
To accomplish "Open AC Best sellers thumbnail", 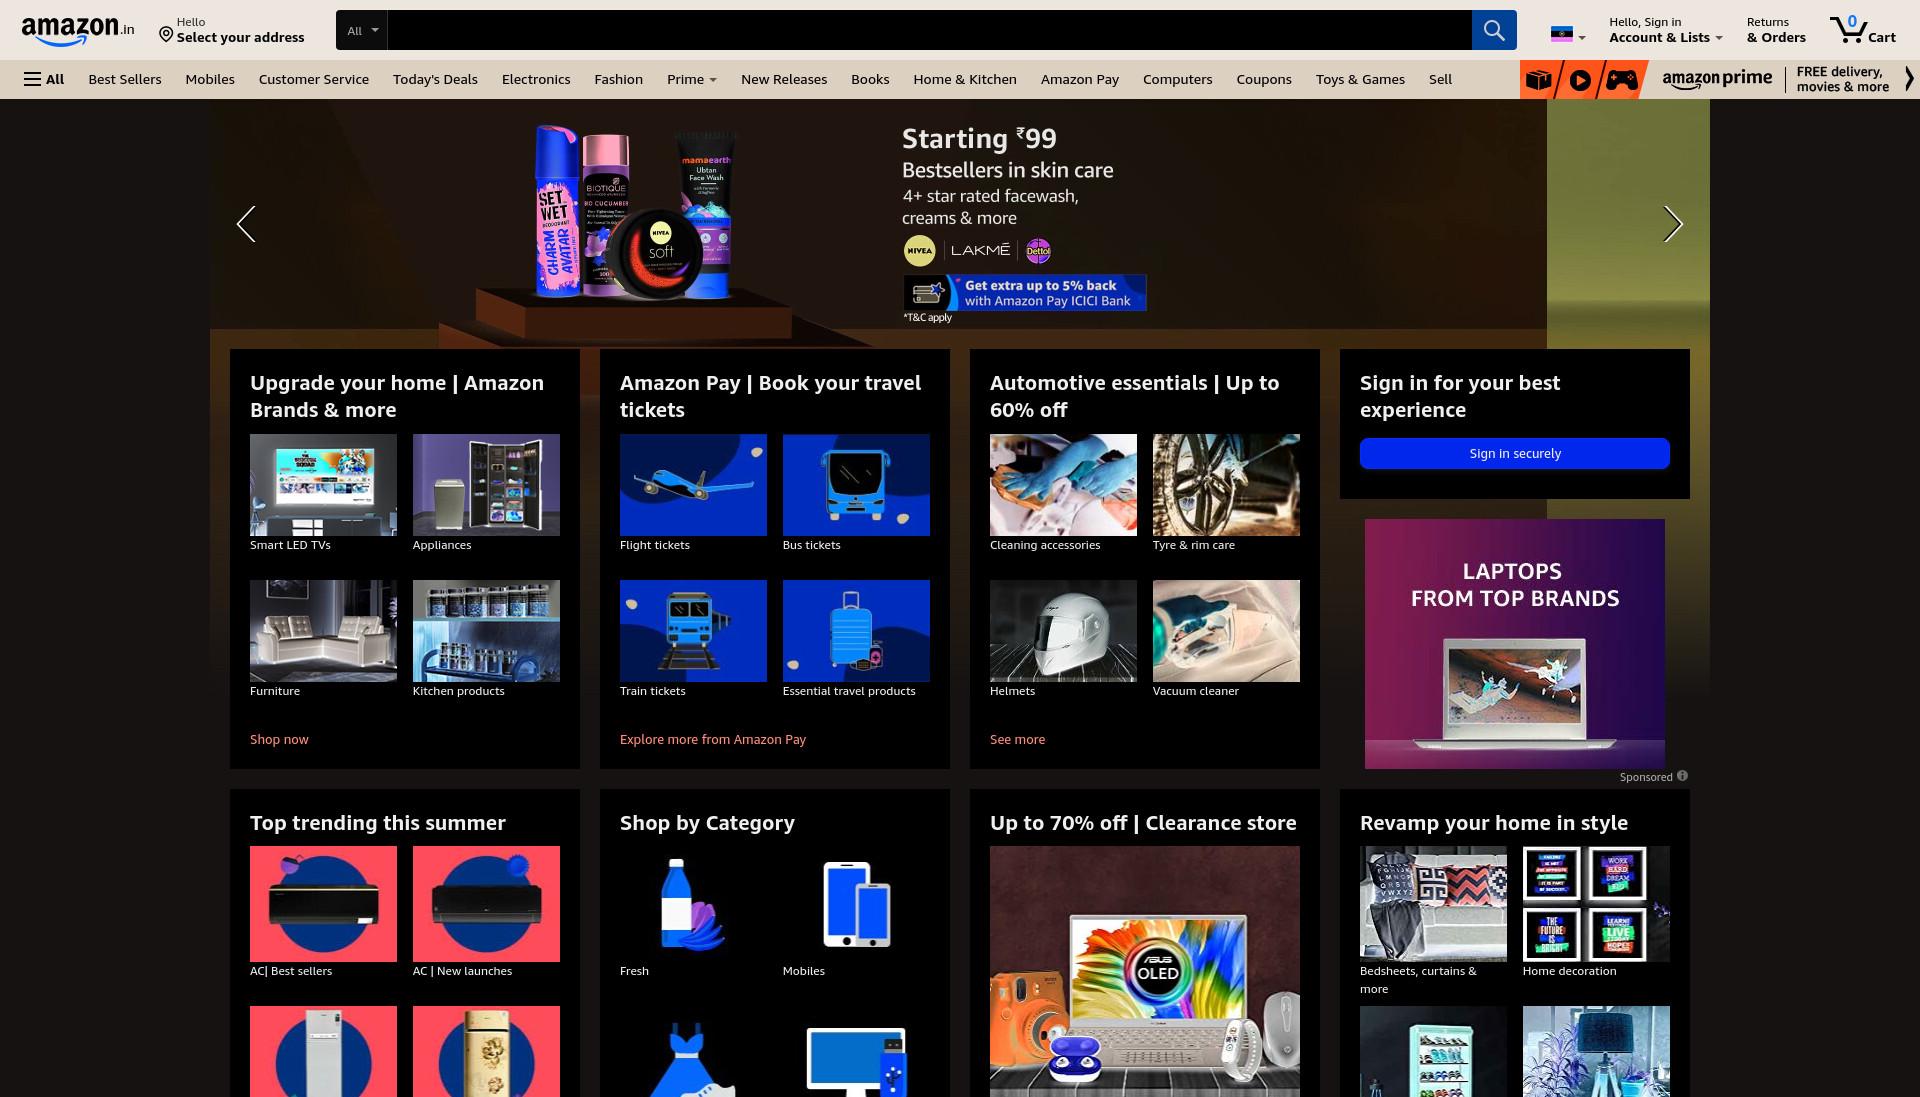I will pos(323,904).
